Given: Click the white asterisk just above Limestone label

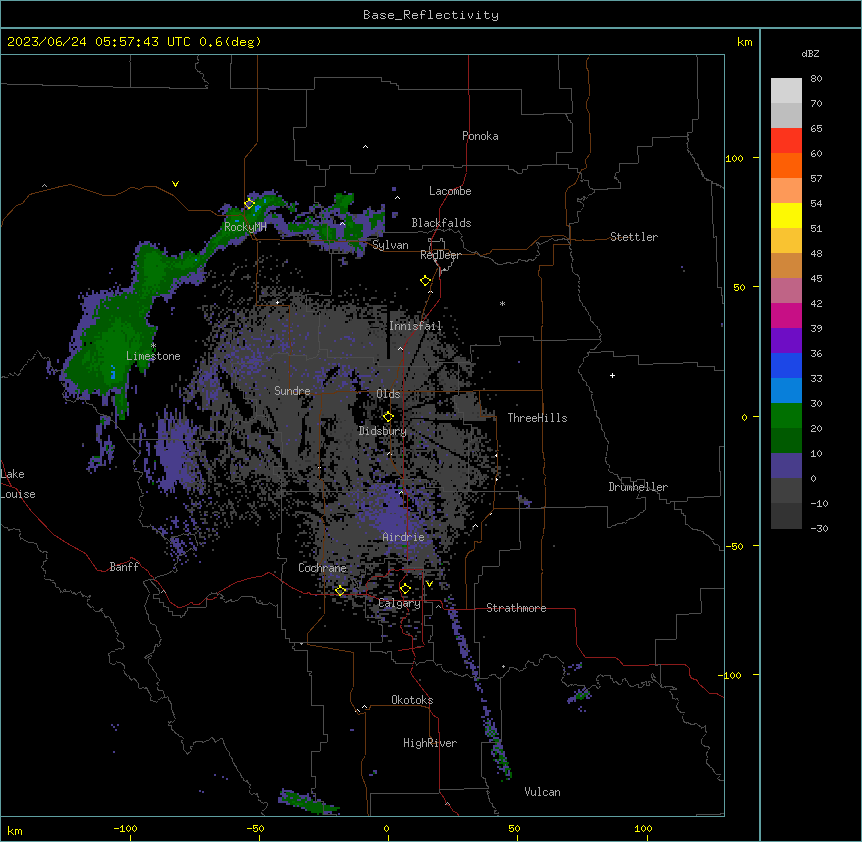Looking at the screenshot, I should point(153,346).
